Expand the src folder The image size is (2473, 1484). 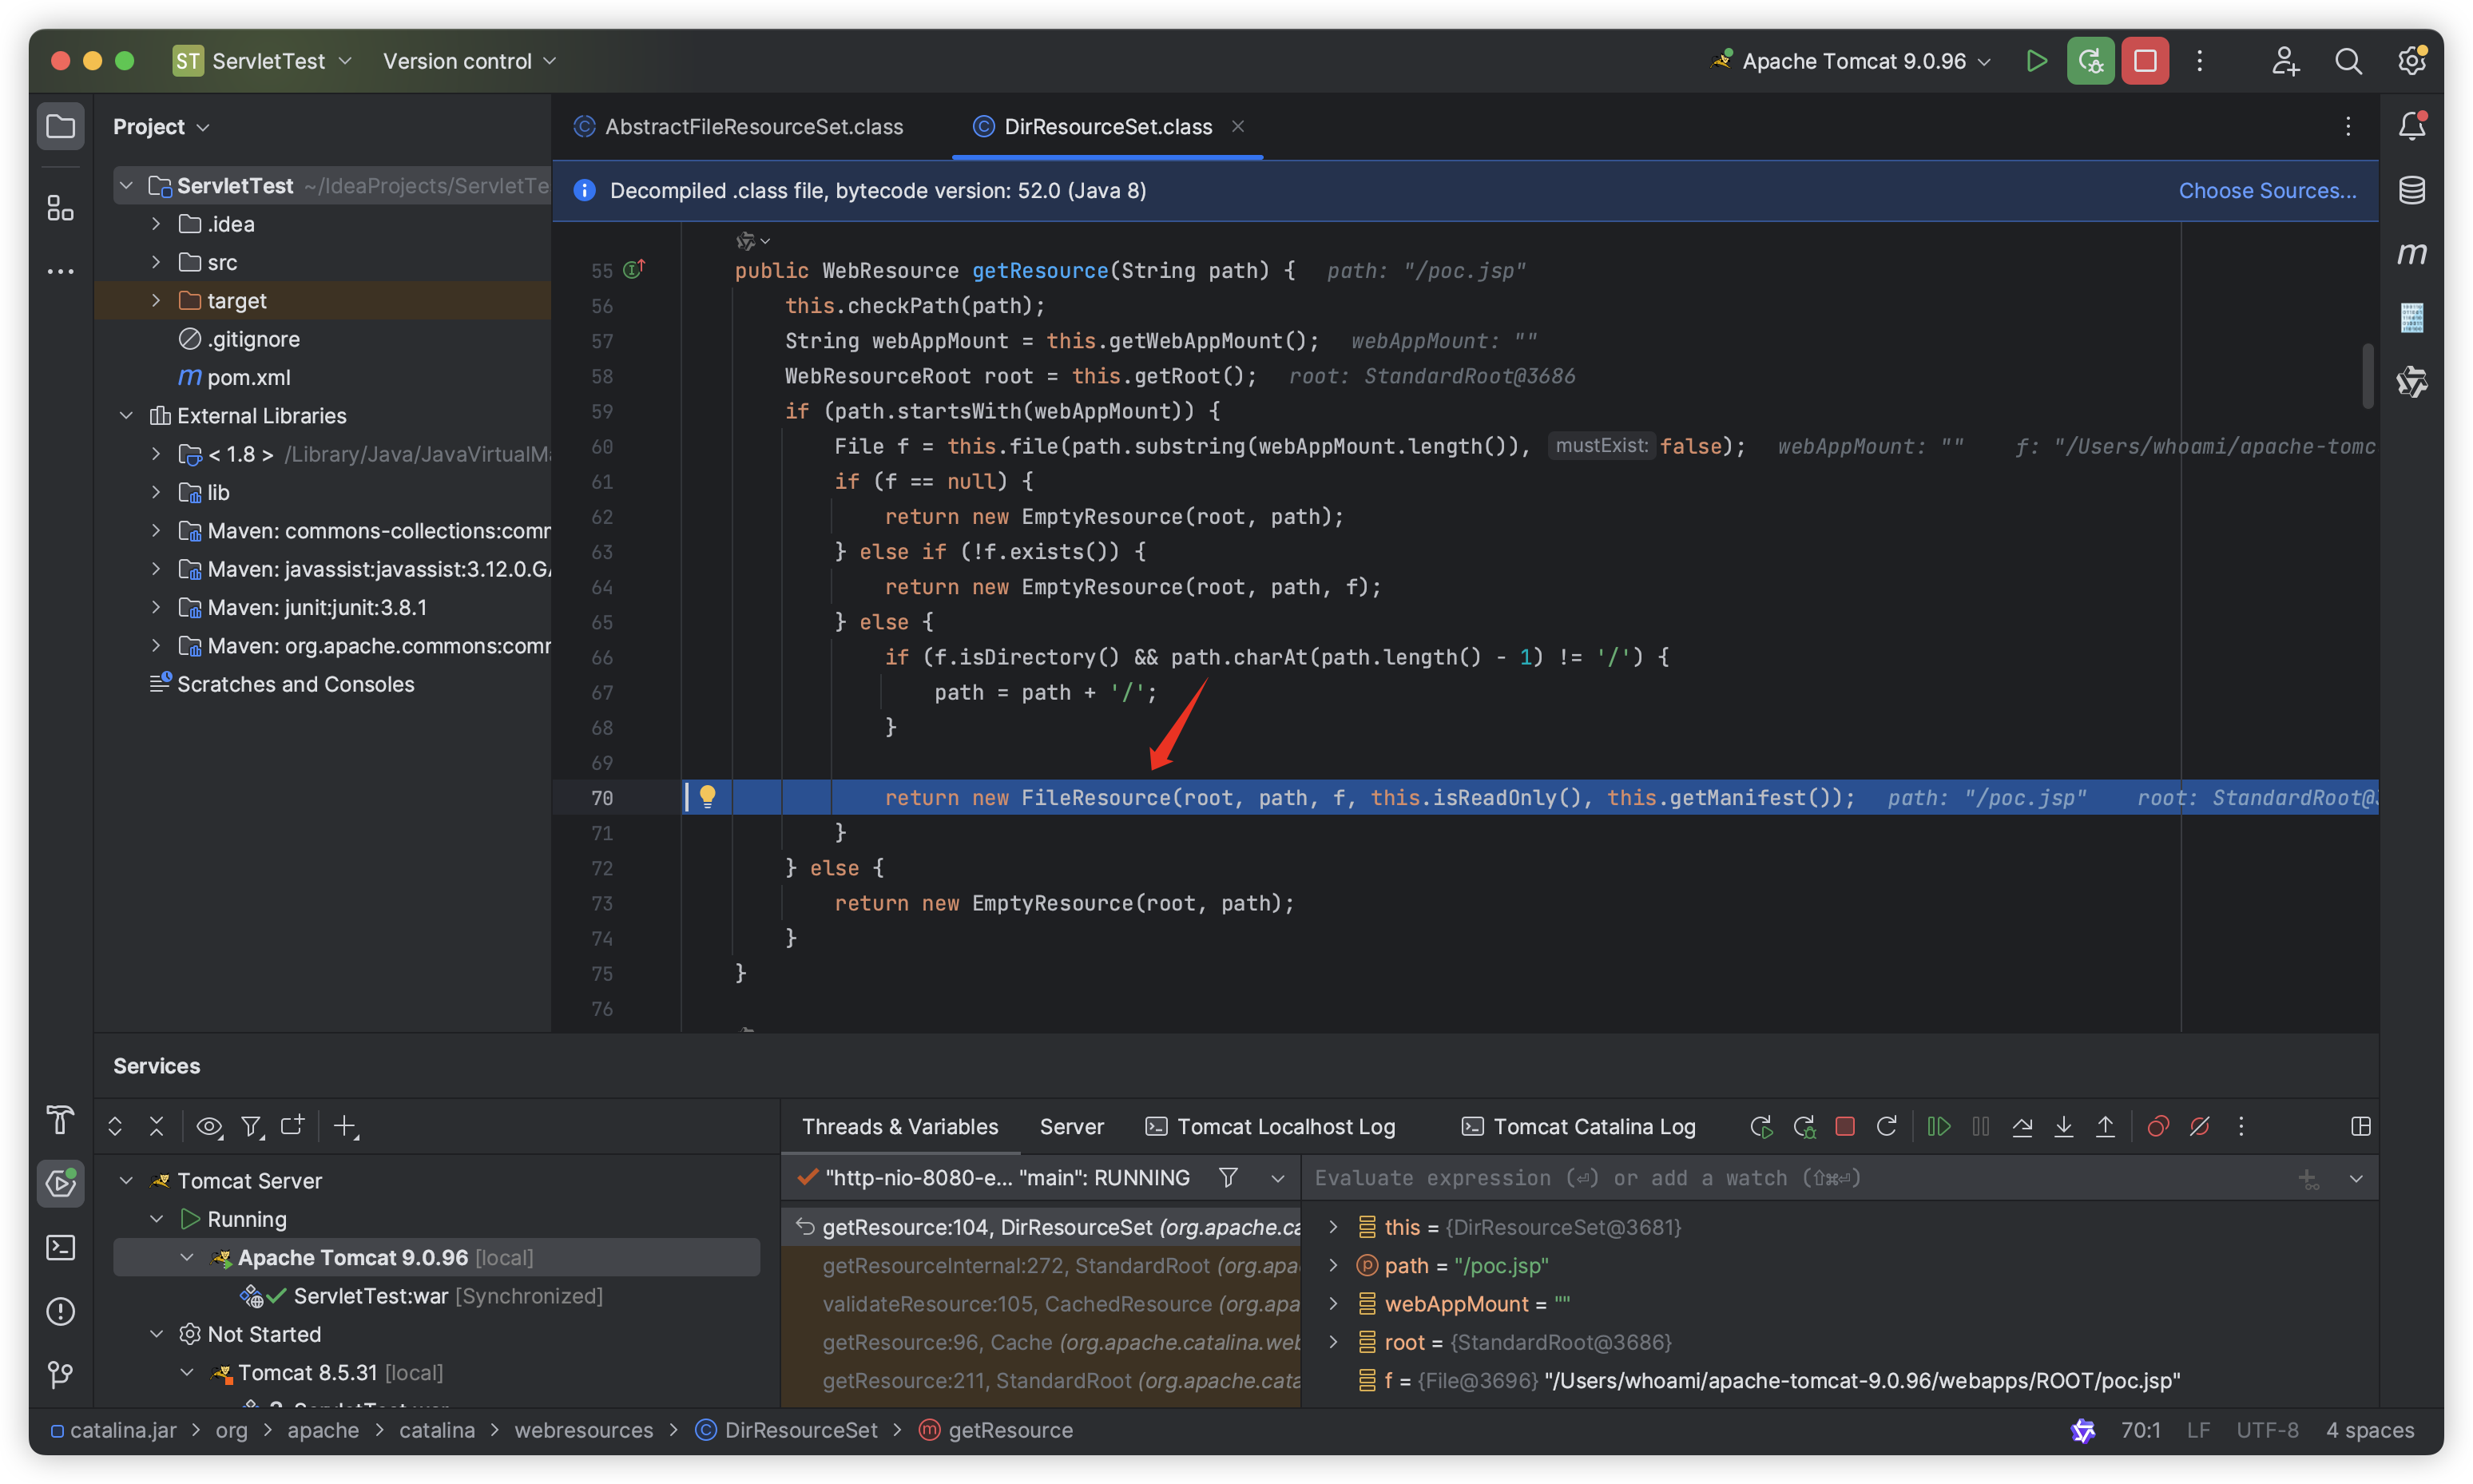coord(156,262)
